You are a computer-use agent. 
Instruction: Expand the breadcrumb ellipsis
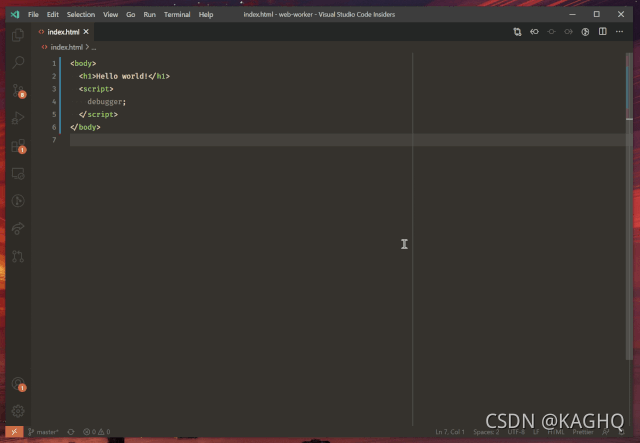[94, 48]
